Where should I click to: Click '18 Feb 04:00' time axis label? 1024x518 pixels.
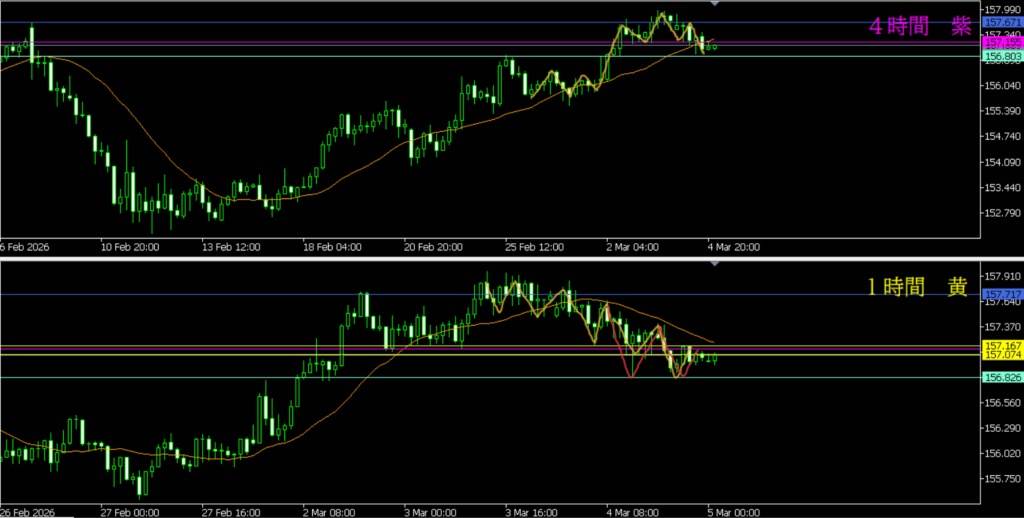(x=329, y=247)
